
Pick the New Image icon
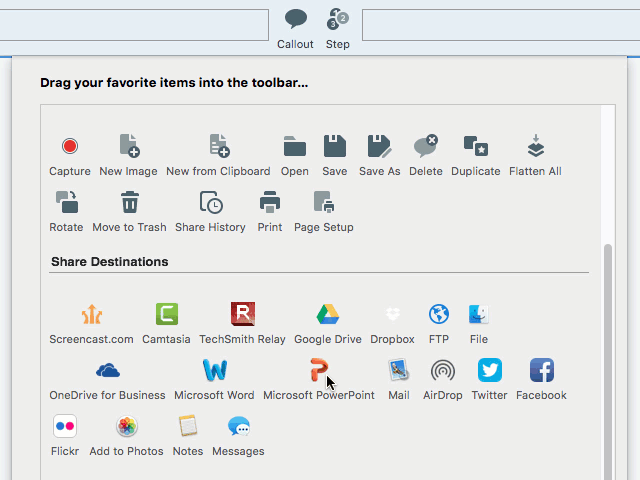(x=129, y=145)
